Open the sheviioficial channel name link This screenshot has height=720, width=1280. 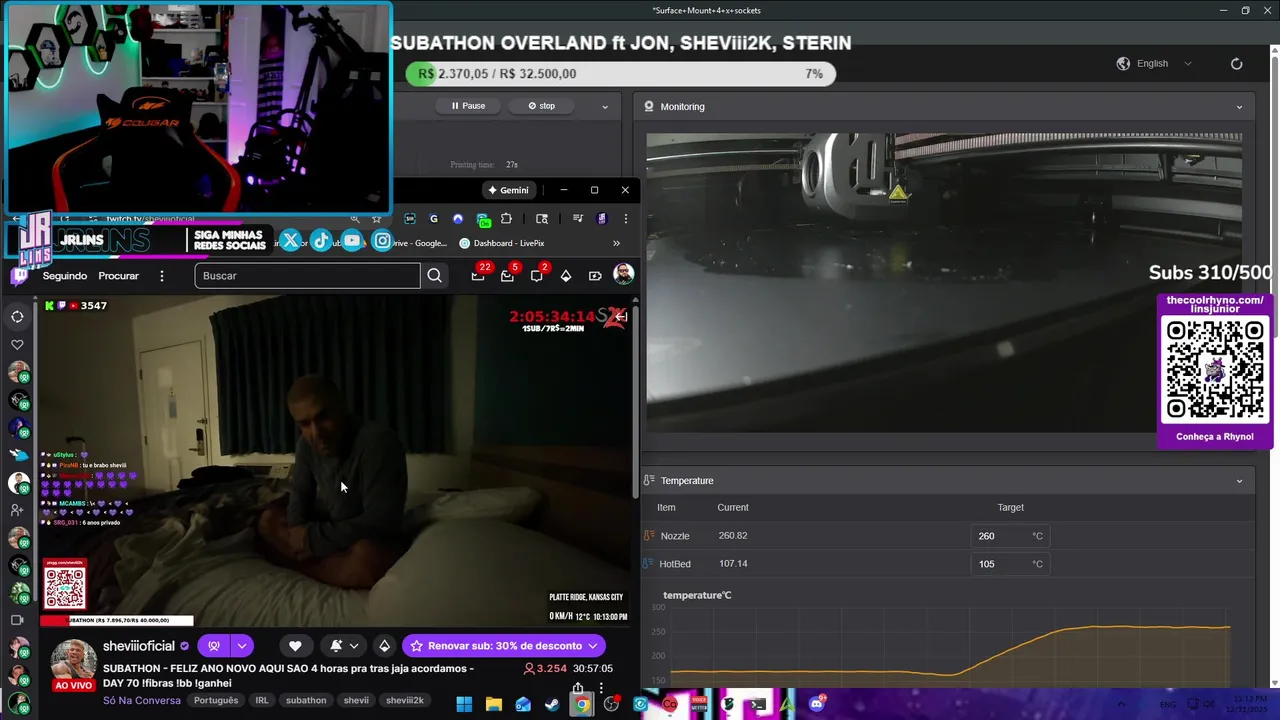pyautogui.click(x=139, y=646)
